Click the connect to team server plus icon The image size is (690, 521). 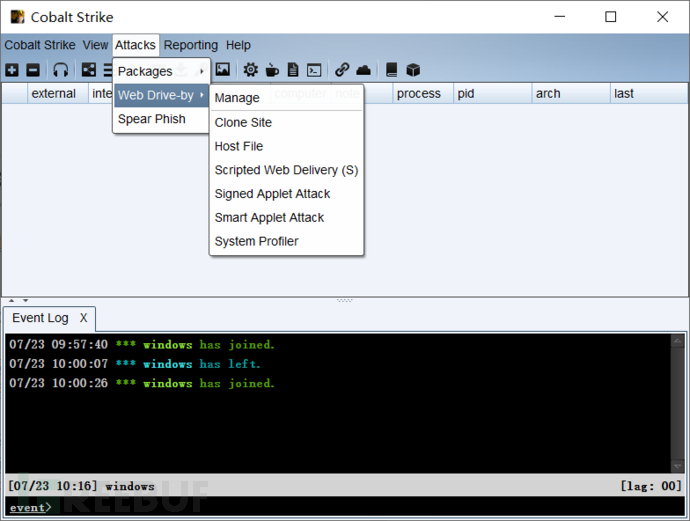[12, 70]
